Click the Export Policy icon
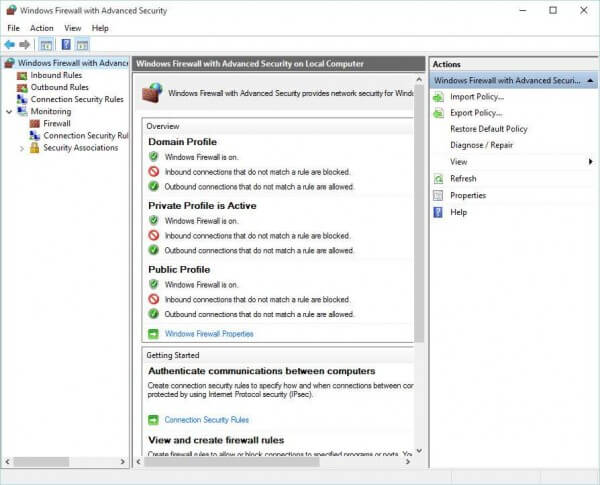The height and width of the screenshot is (485, 600). (438, 113)
